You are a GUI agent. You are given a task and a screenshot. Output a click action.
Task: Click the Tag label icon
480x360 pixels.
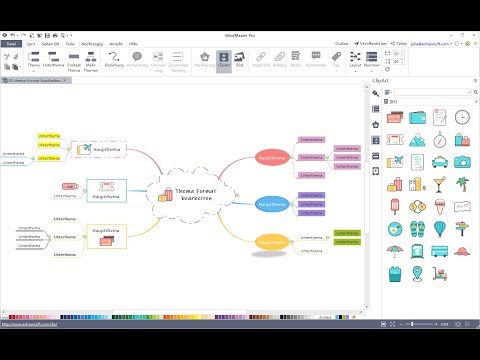click(x=336, y=57)
